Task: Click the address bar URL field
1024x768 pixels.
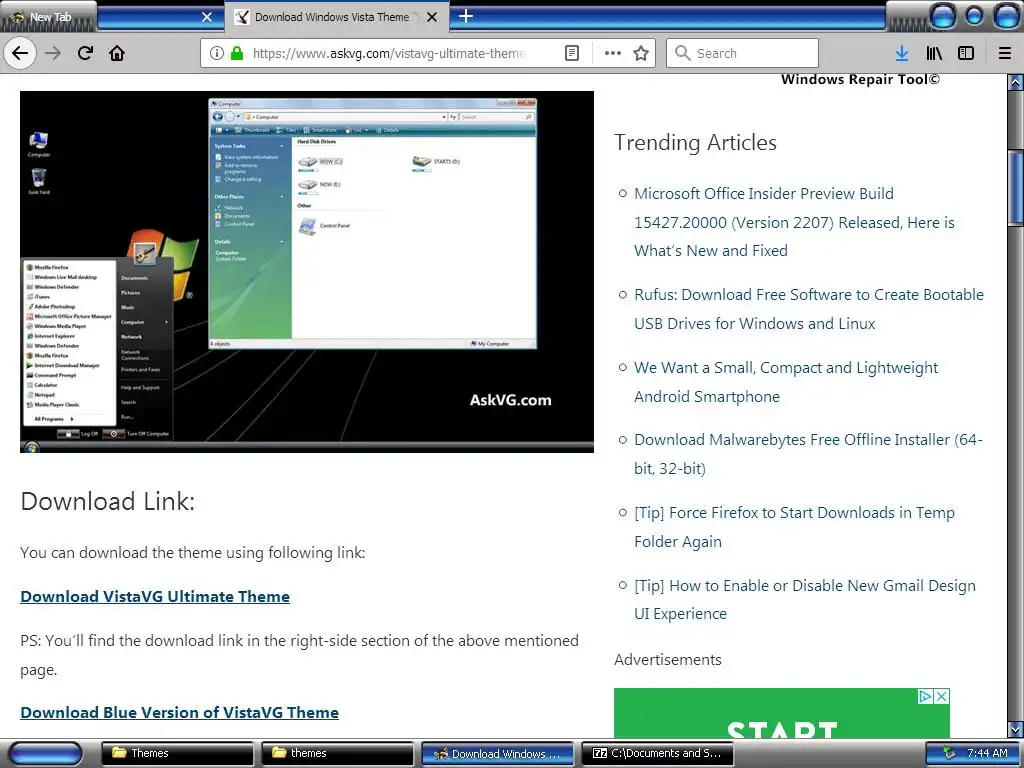Action: (389, 53)
